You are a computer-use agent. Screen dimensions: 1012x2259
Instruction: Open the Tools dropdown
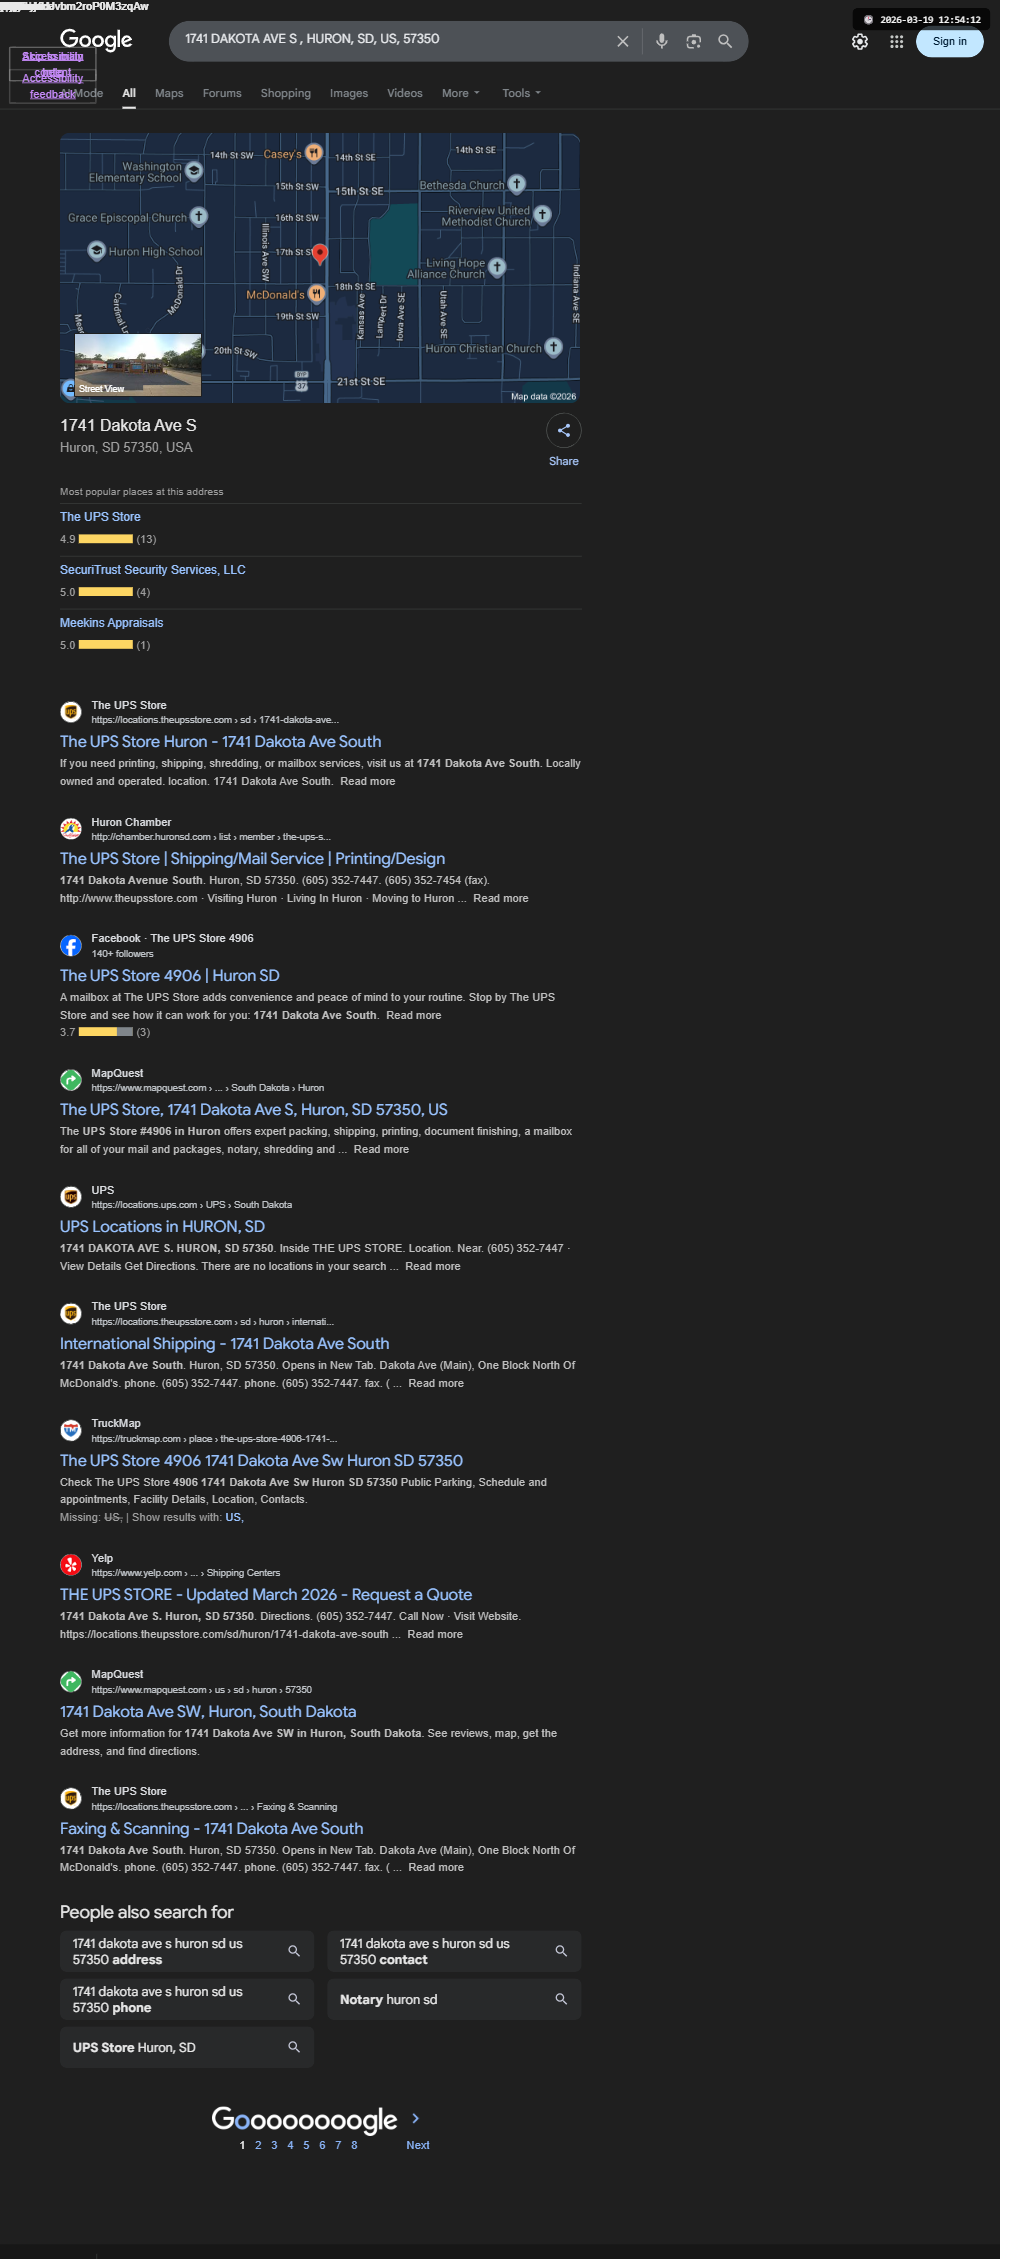521,93
